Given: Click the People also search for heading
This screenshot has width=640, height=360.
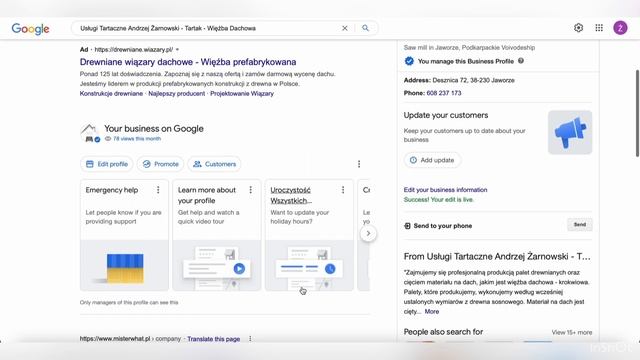Looking at the screenshot, I should click(443, 332).
